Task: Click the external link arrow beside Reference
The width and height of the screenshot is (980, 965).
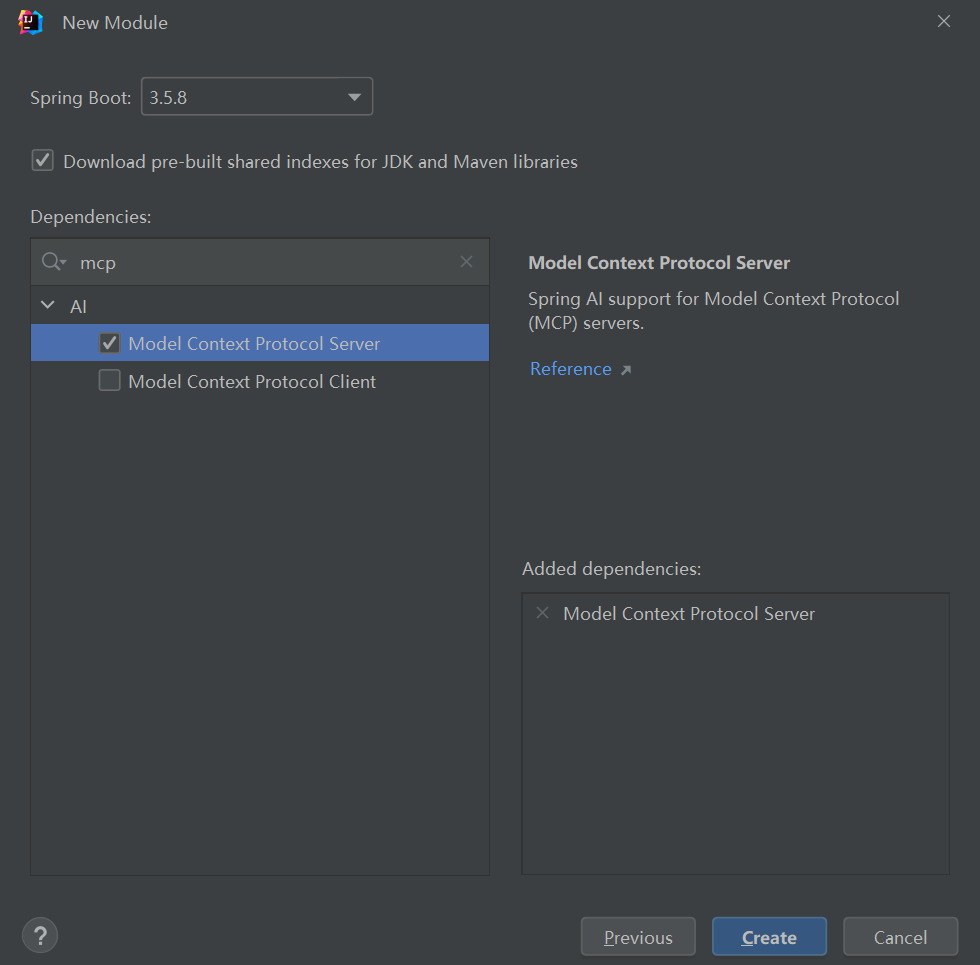Action: 626,370
